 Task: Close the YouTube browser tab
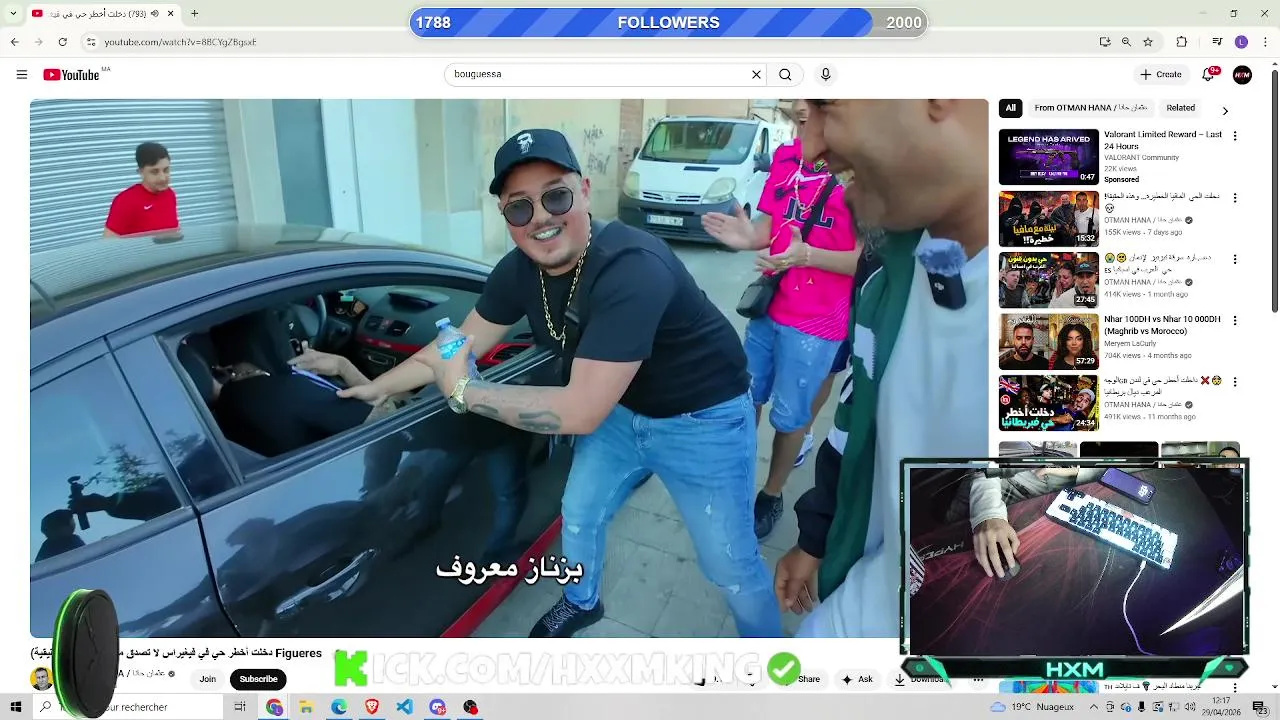170,13
